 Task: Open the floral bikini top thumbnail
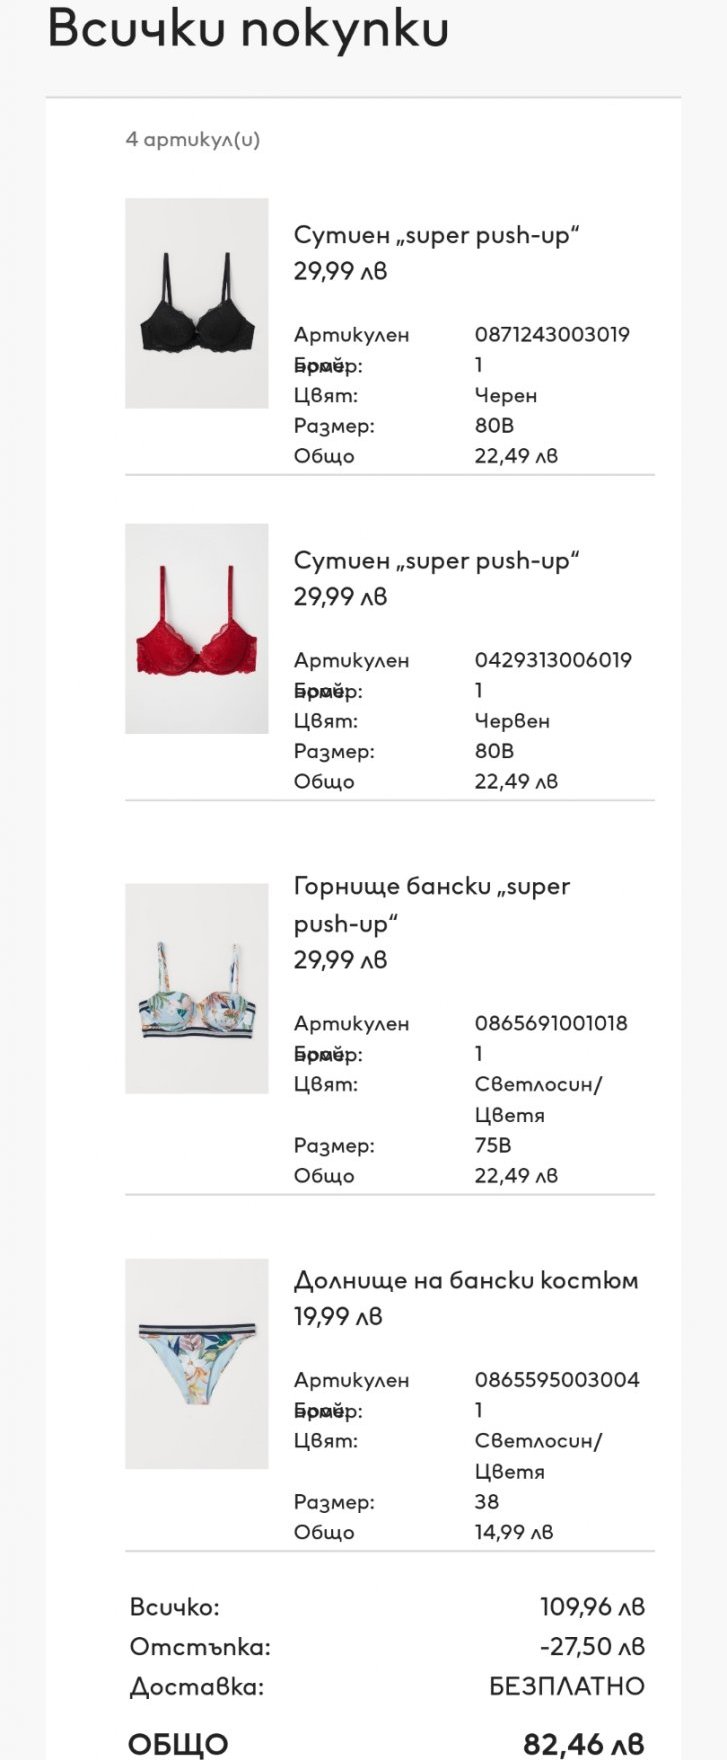[197, 988]
